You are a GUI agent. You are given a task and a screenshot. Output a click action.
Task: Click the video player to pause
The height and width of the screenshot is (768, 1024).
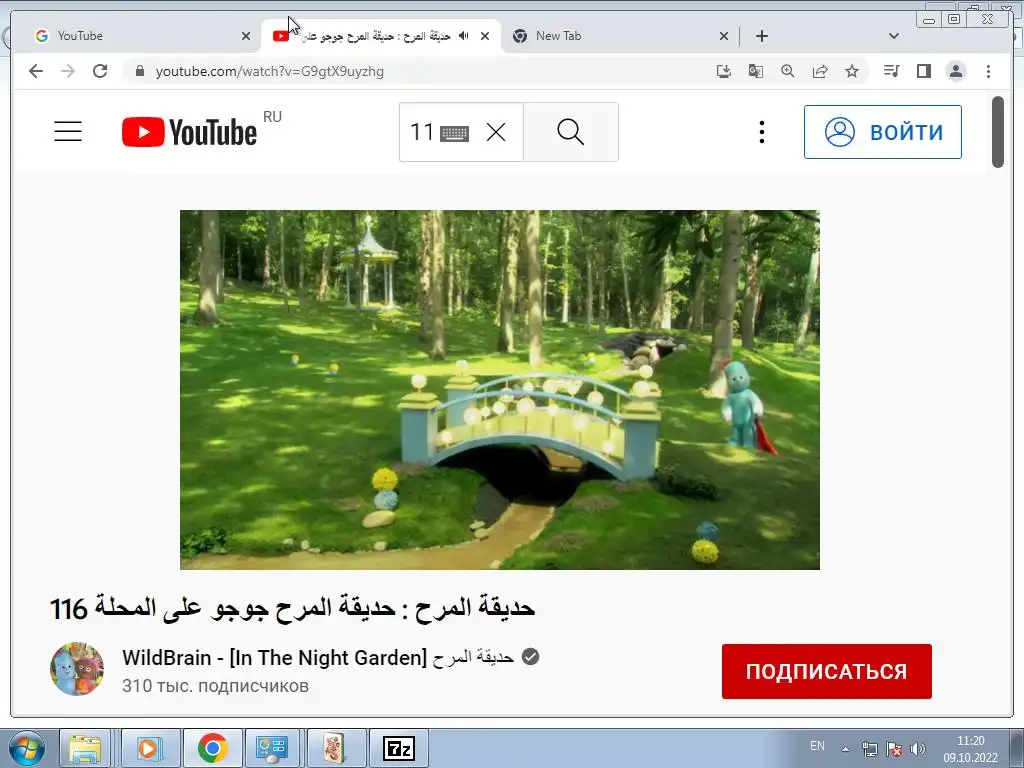(x=500, y=389)
